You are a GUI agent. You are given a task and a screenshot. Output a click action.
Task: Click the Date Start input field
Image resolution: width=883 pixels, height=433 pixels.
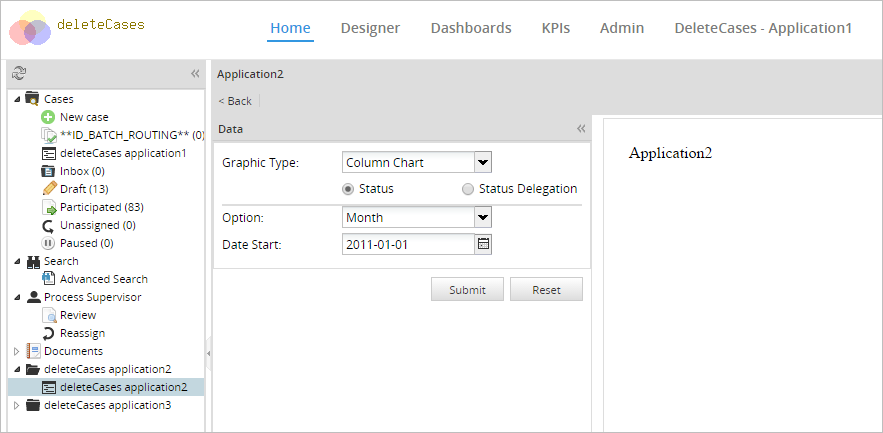[407, 243]
